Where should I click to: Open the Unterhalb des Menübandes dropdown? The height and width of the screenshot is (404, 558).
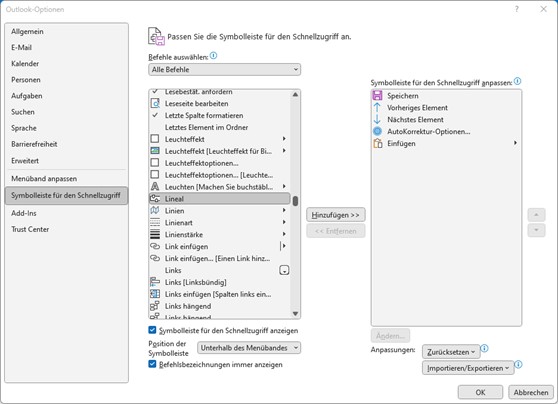pos(249,348)
